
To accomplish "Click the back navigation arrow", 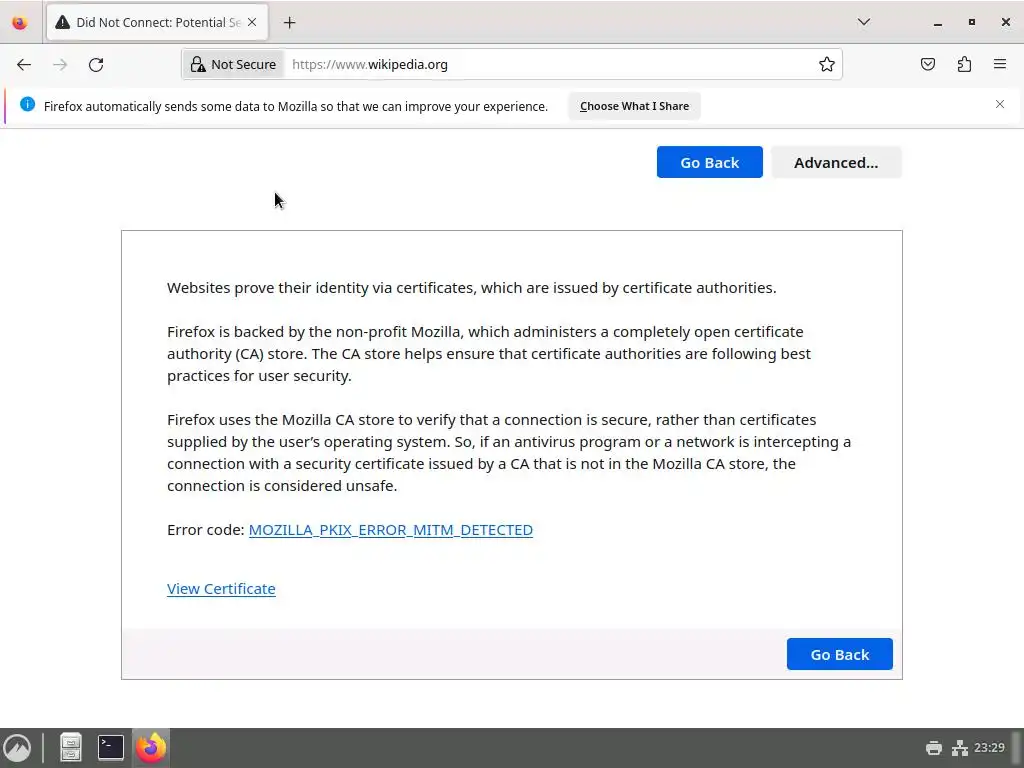I will pyautogui.click(x=24, y=65).
